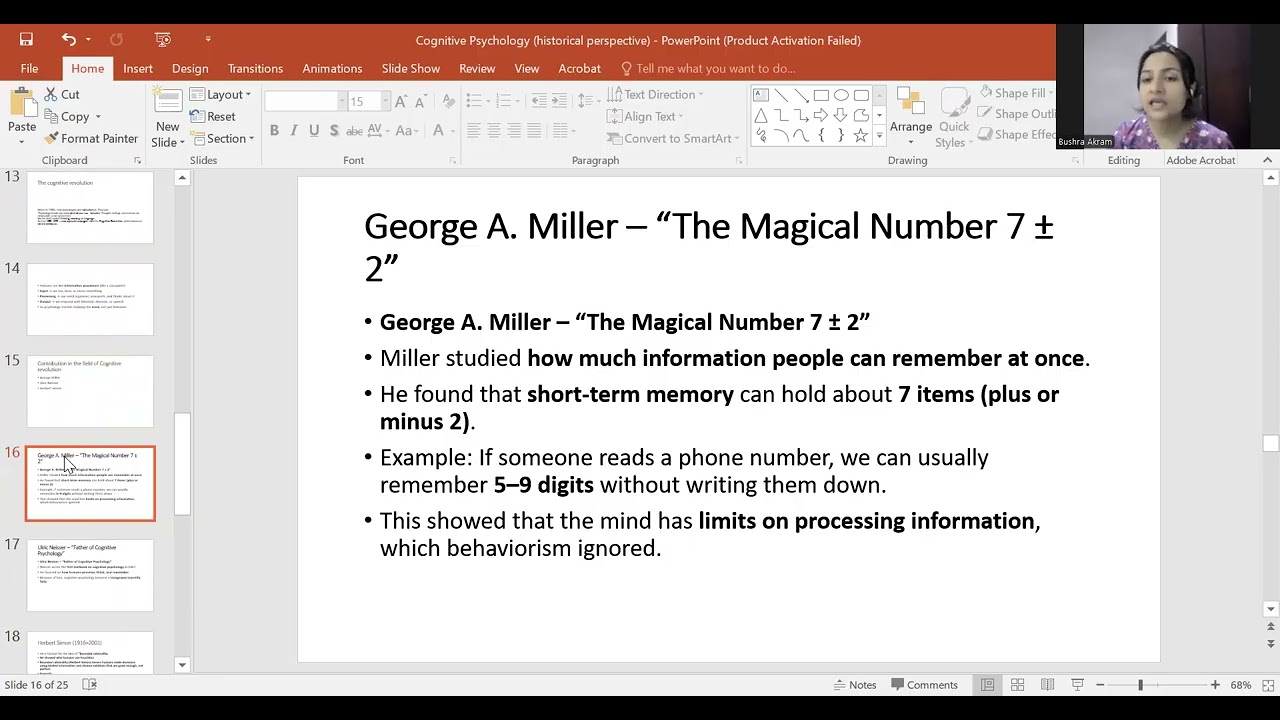Toggle center text alignment
The image size is (1280, 720).
click(494, 131)
